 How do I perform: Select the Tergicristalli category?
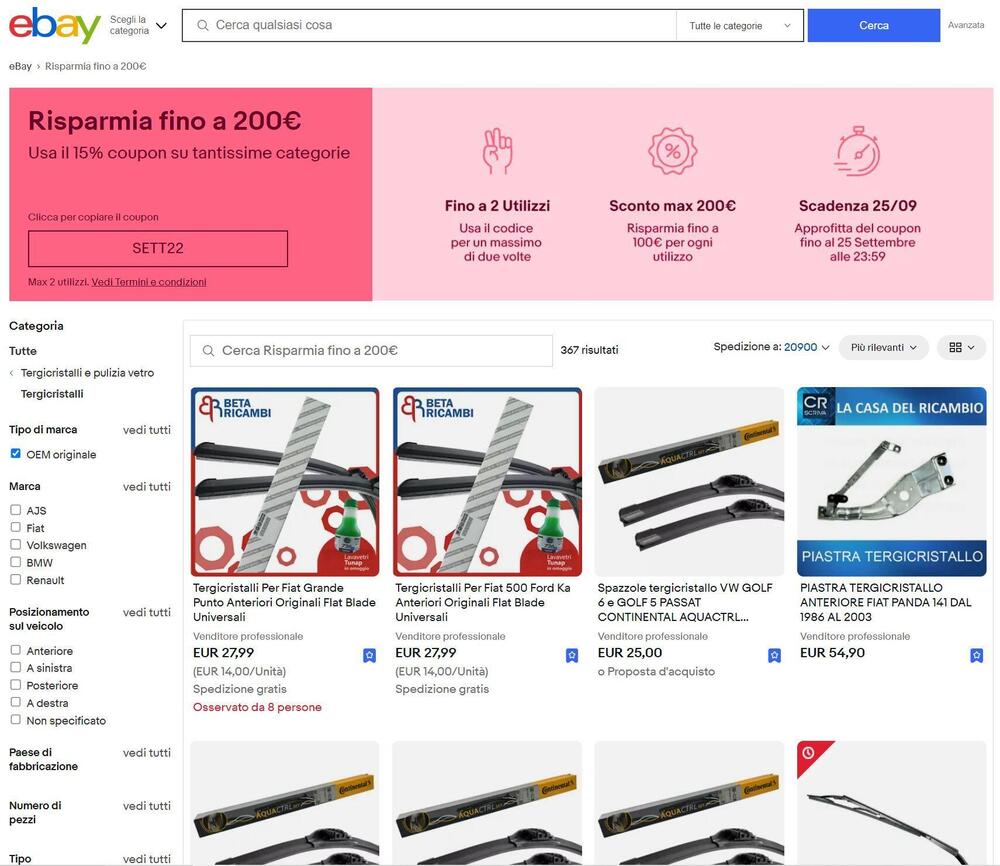pyautogui.click(x=52, y=394)
